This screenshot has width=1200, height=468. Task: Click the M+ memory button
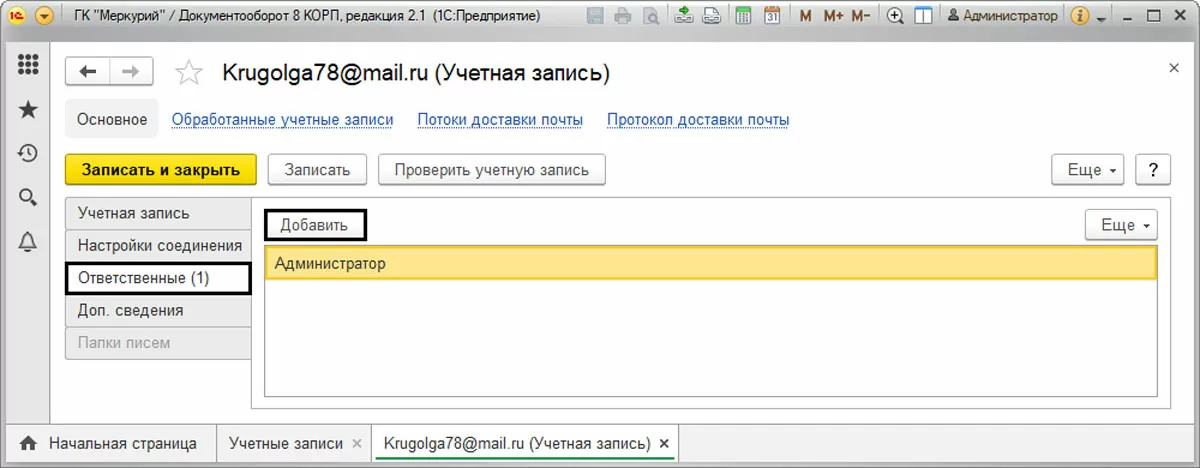[x=835, y=16]
